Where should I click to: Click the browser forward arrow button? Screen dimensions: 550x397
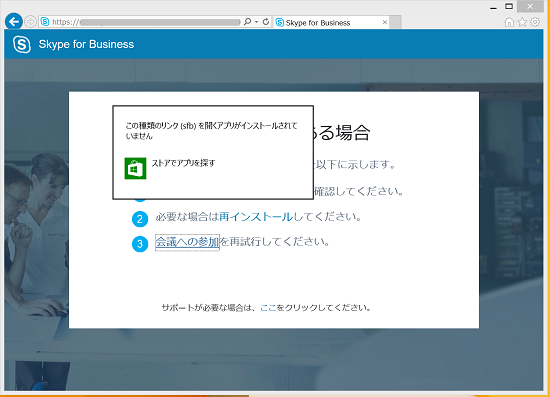point(31,22)
